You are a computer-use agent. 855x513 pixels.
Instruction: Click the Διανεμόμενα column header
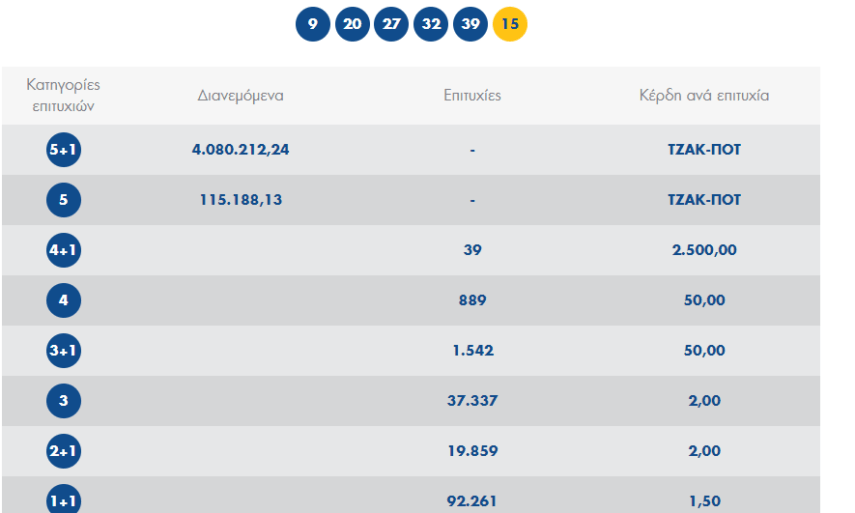(x=240, y=96)
